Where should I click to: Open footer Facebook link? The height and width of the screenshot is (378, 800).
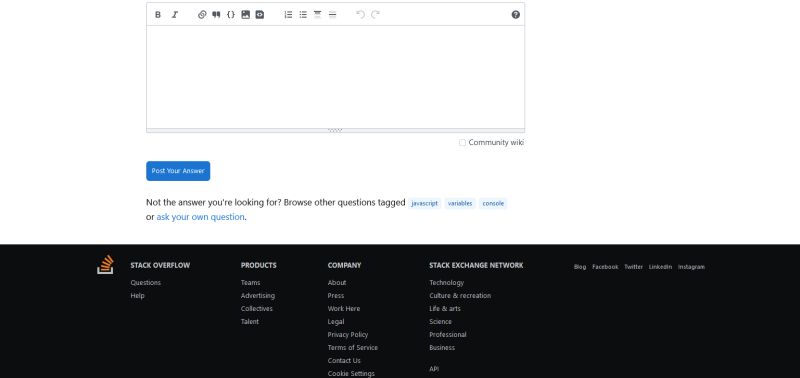pos(605,267)
